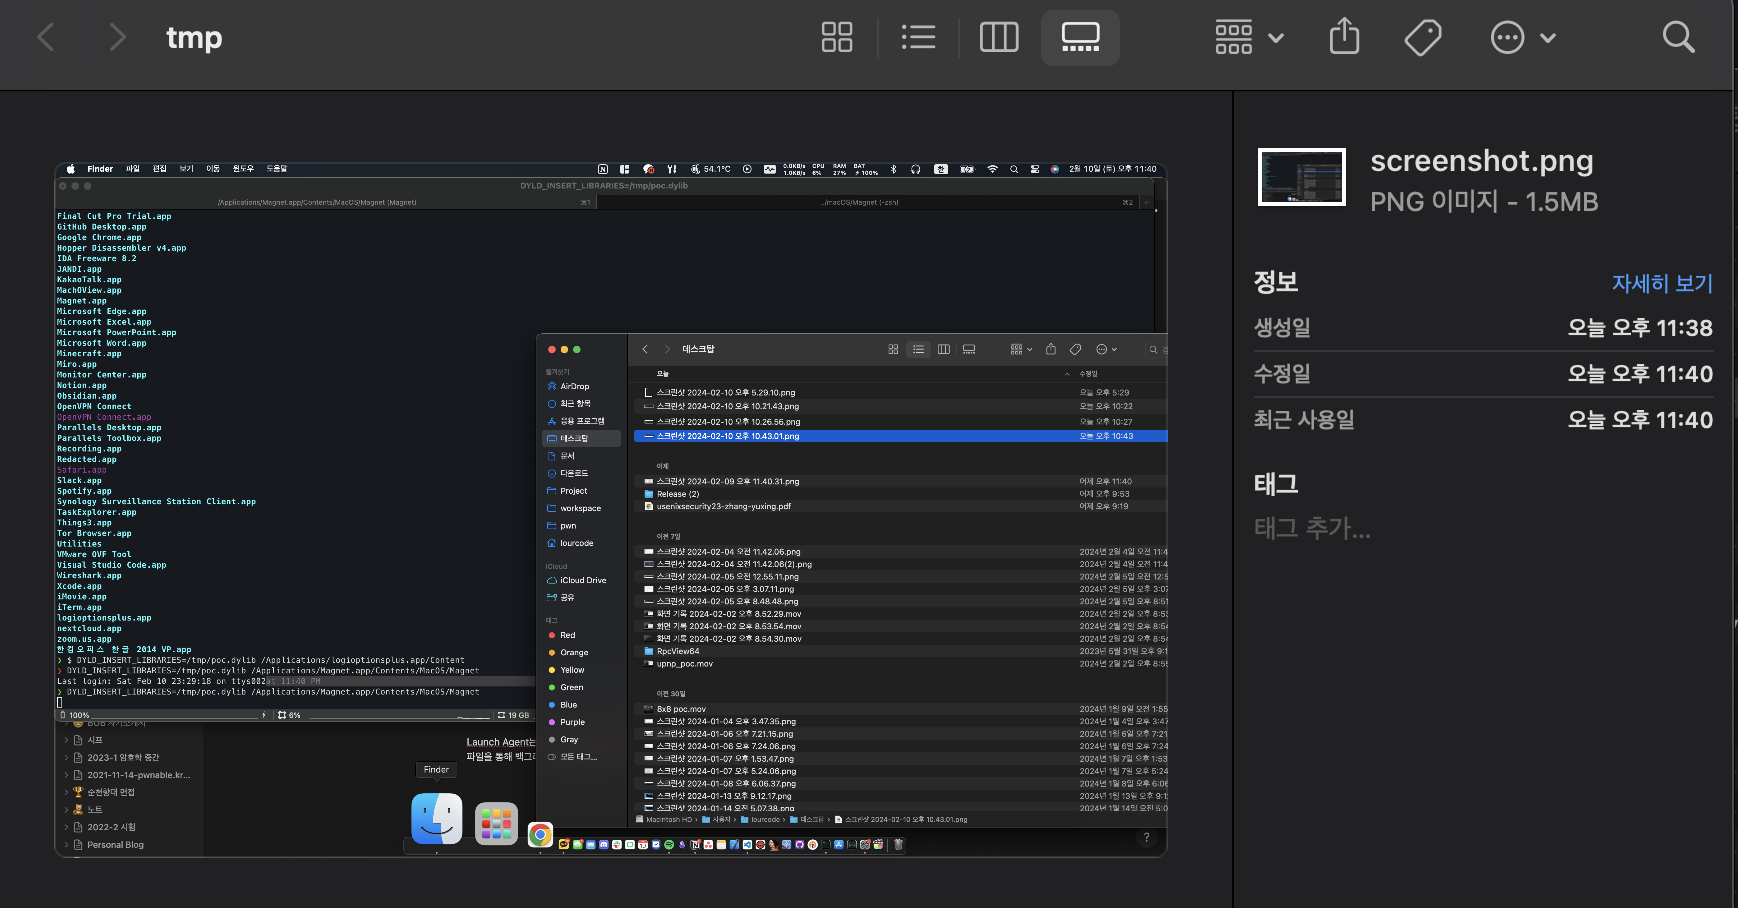Click the Share icon in toolbar
Viewport: 1738px width, 908px height.
point(1344,38)
